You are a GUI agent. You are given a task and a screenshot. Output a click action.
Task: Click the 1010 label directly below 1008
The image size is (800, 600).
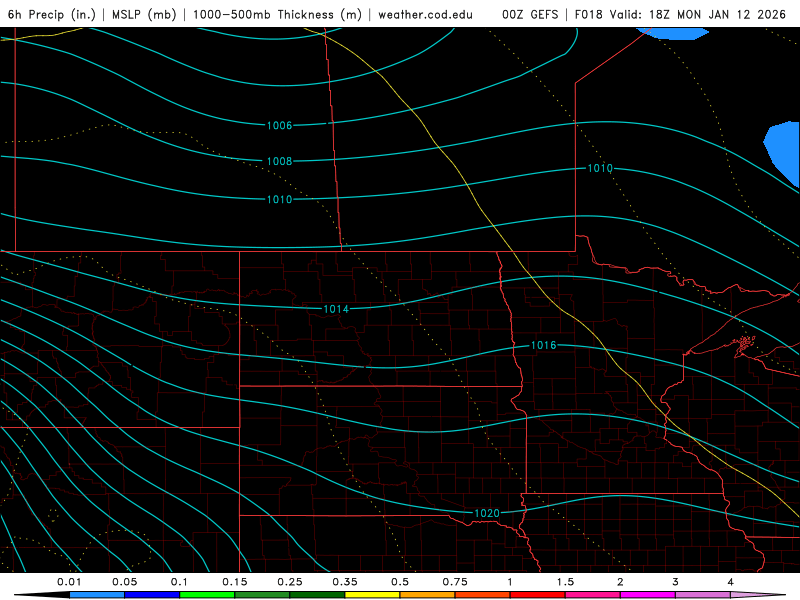280,199
